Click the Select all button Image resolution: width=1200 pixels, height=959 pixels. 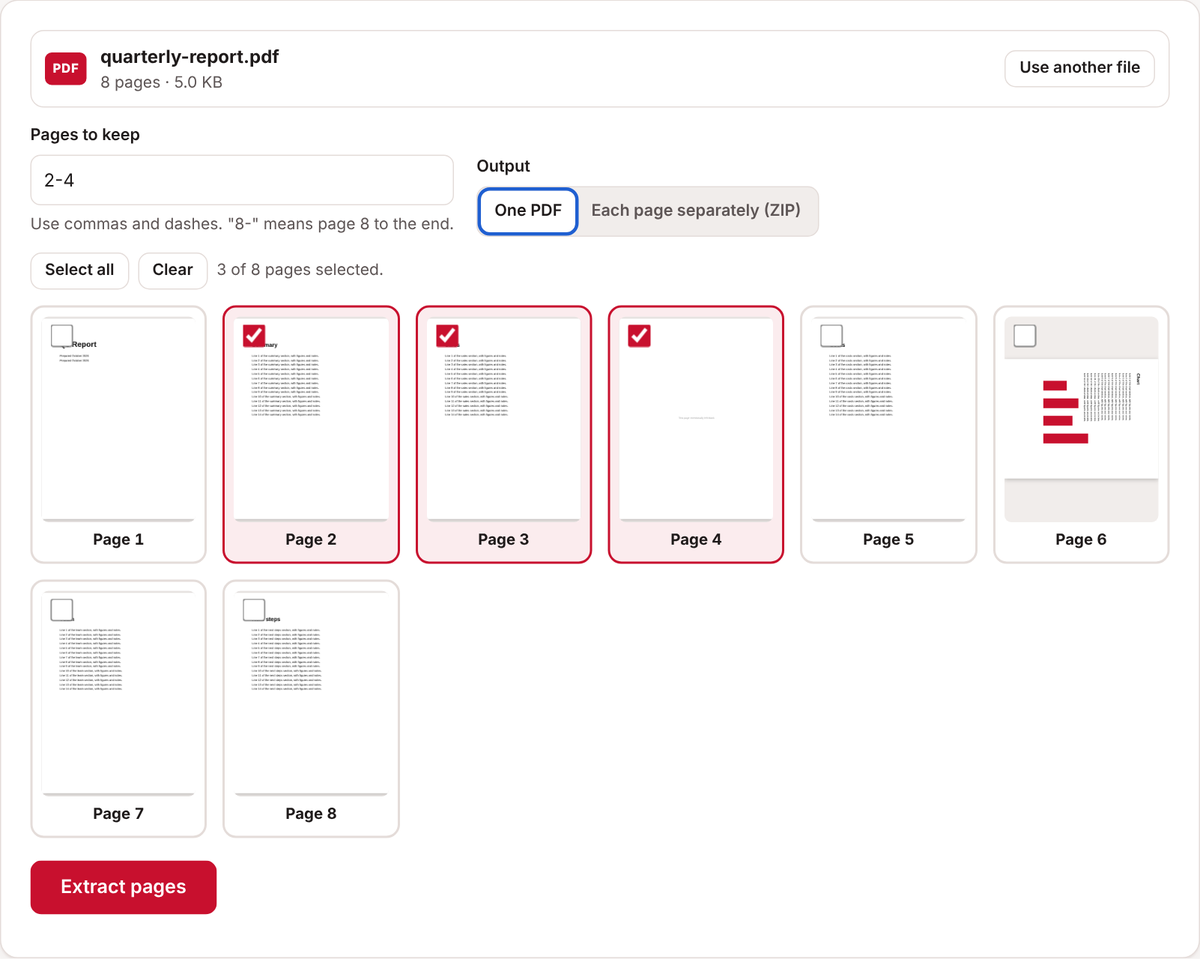tap(80, 270)
